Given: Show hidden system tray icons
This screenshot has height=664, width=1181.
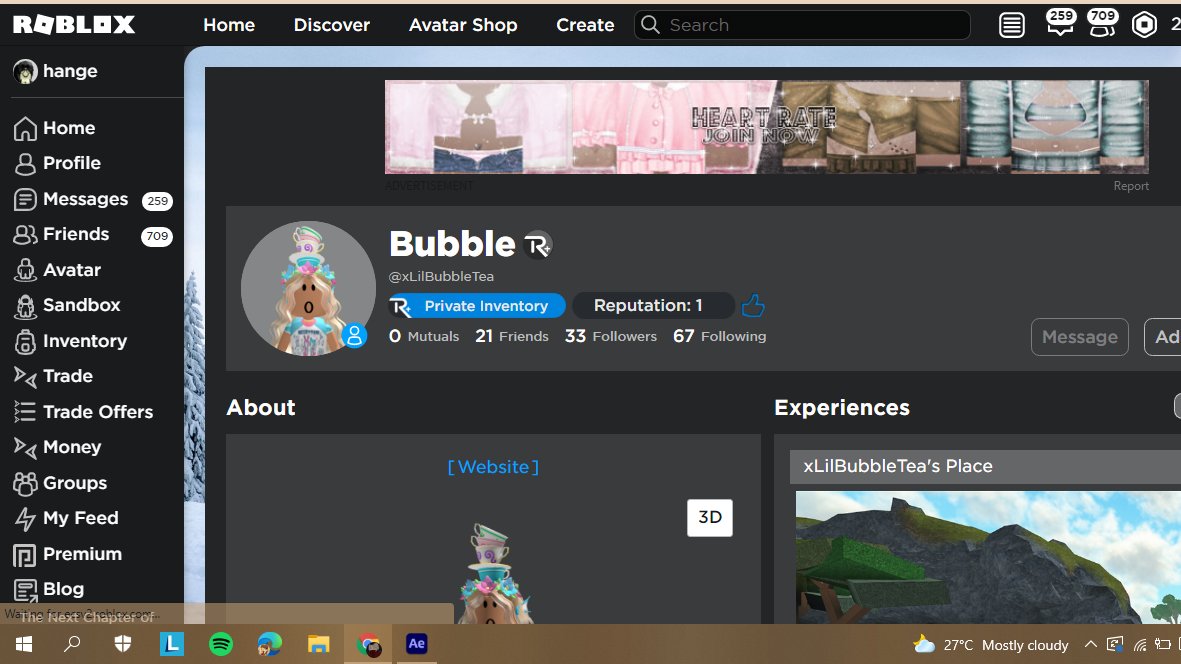Looking at the screenshot, I should pyautogui.click(x=1091, y=644).
